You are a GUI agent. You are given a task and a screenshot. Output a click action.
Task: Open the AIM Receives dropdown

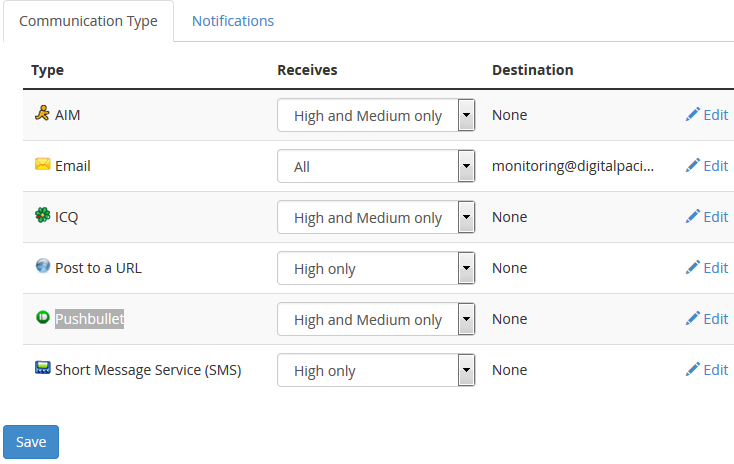click(376, 115)
